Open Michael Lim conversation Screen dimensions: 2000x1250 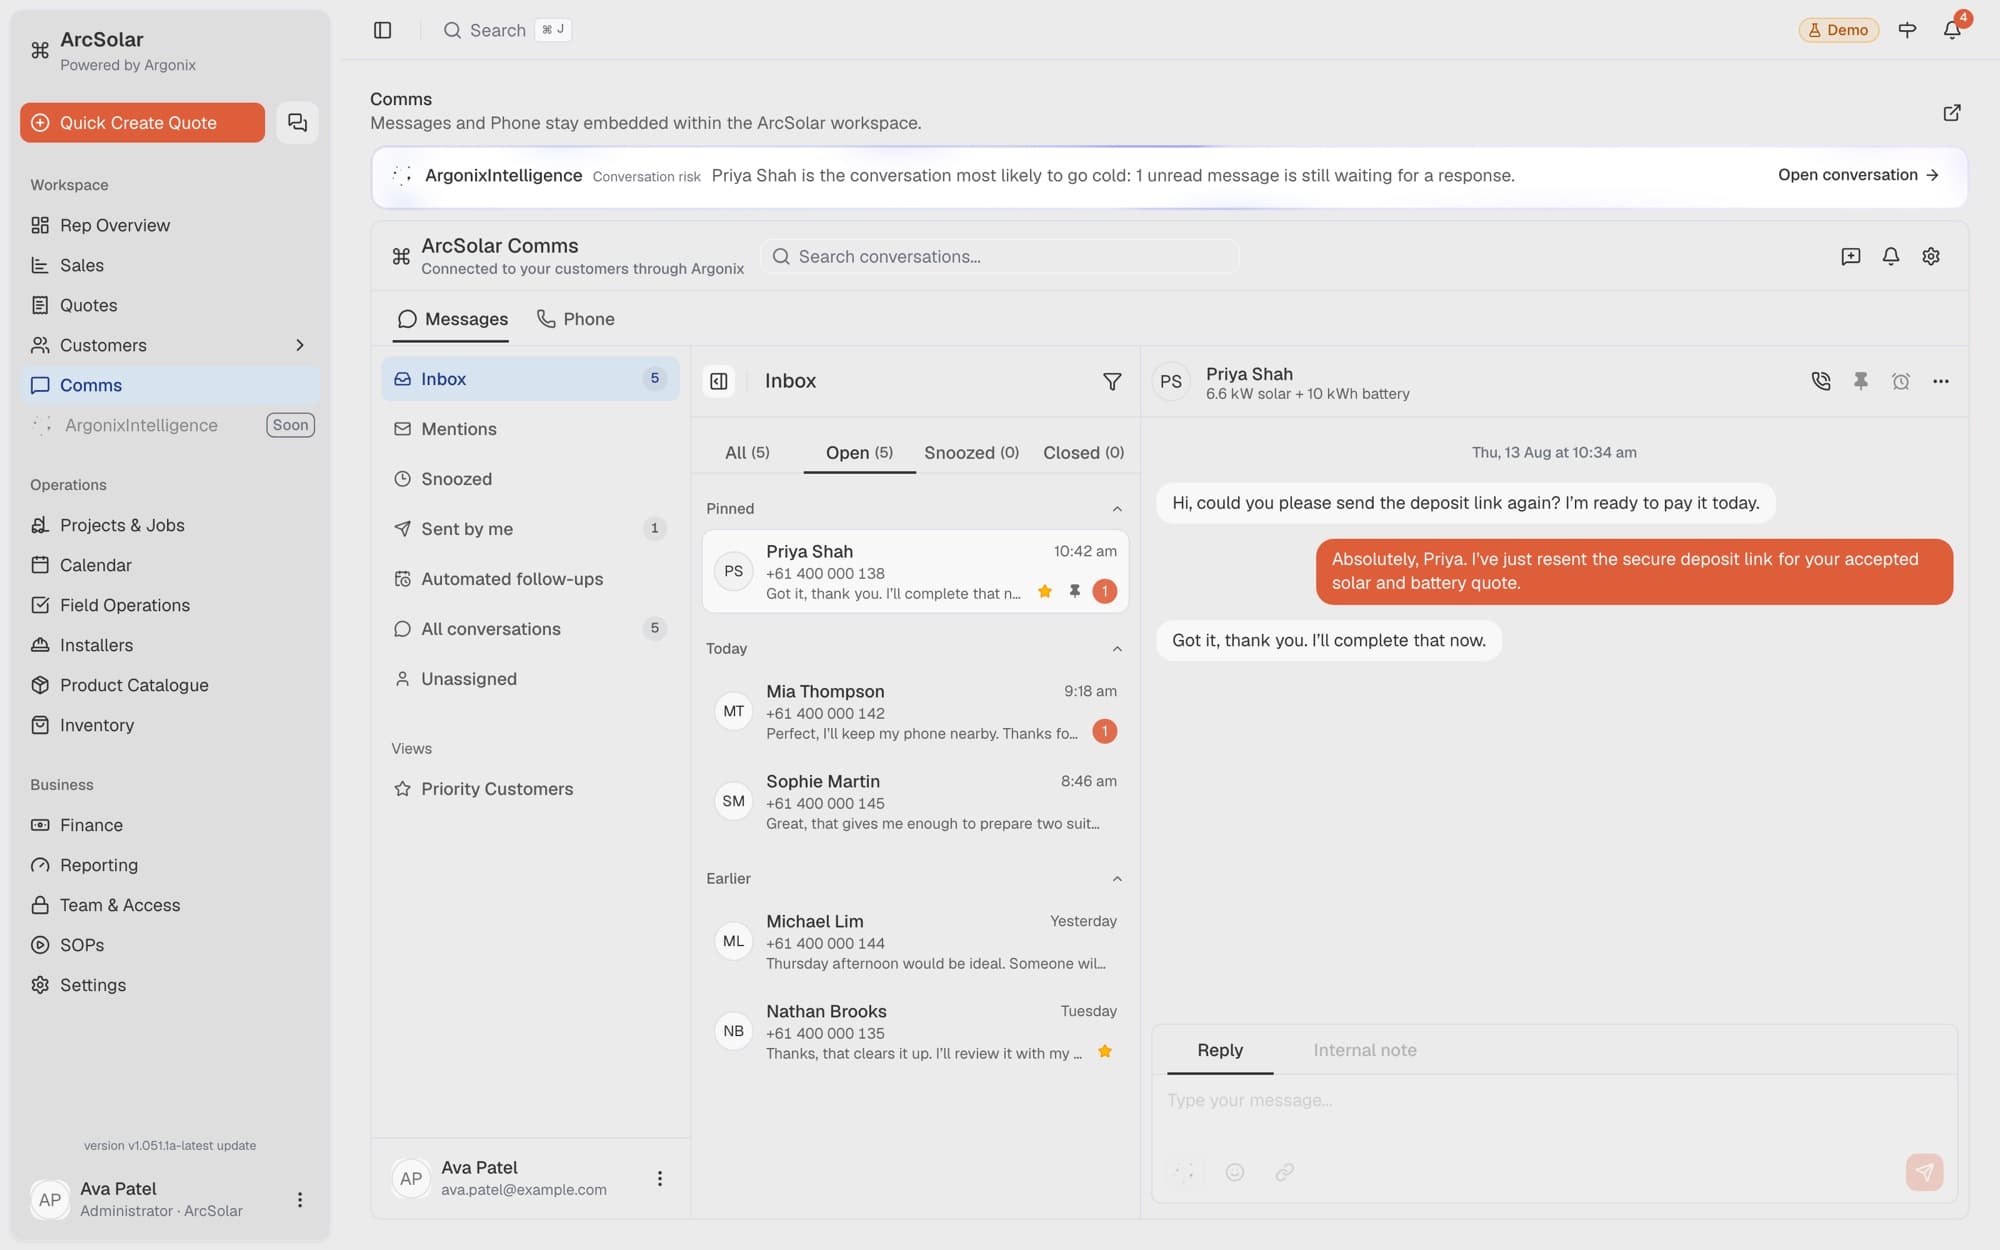coord(915,941)
